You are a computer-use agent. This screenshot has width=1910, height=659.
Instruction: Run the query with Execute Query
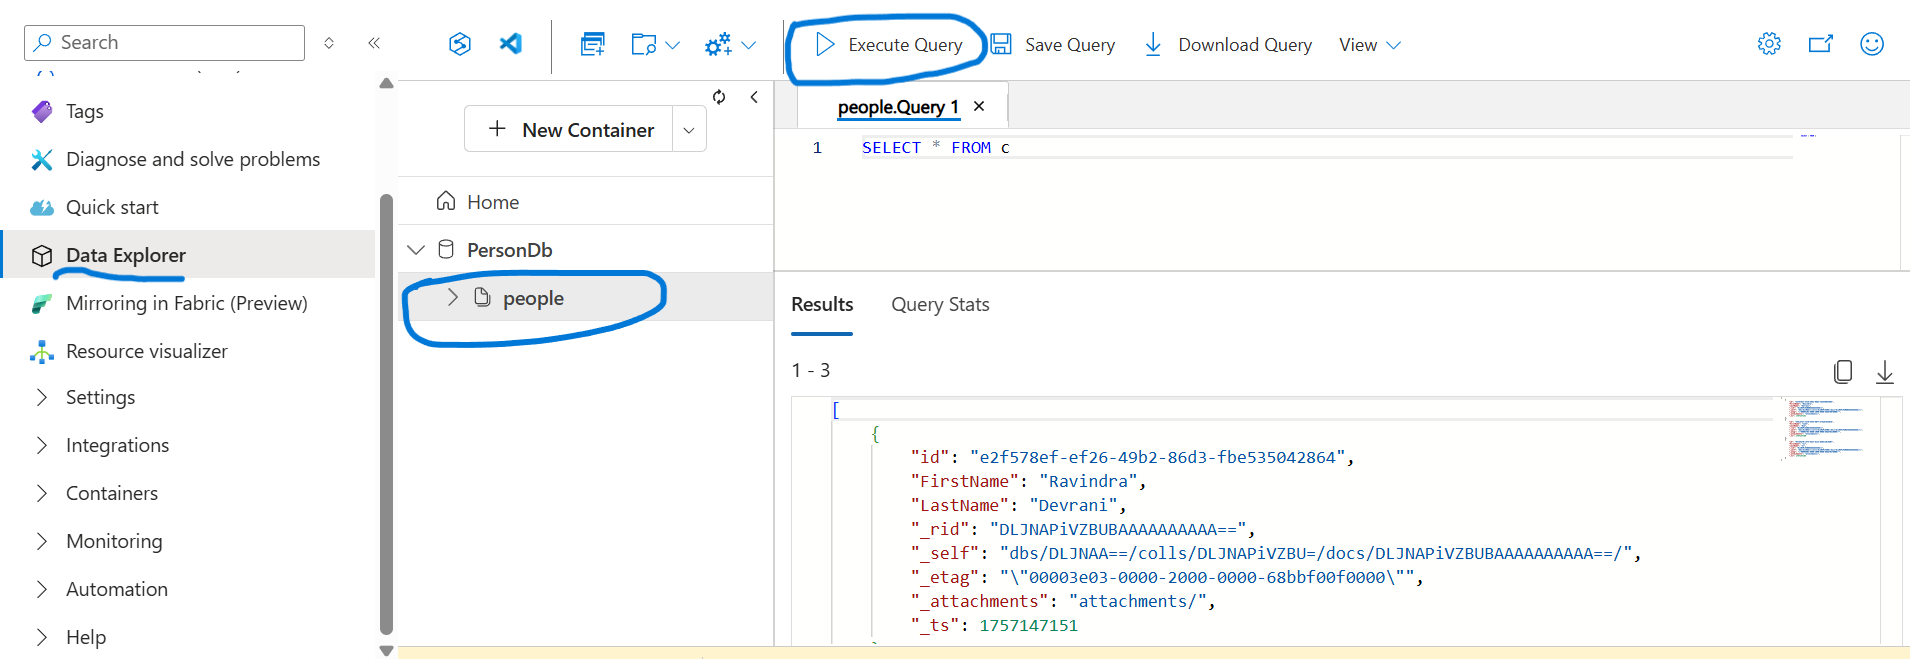point(889,45)
